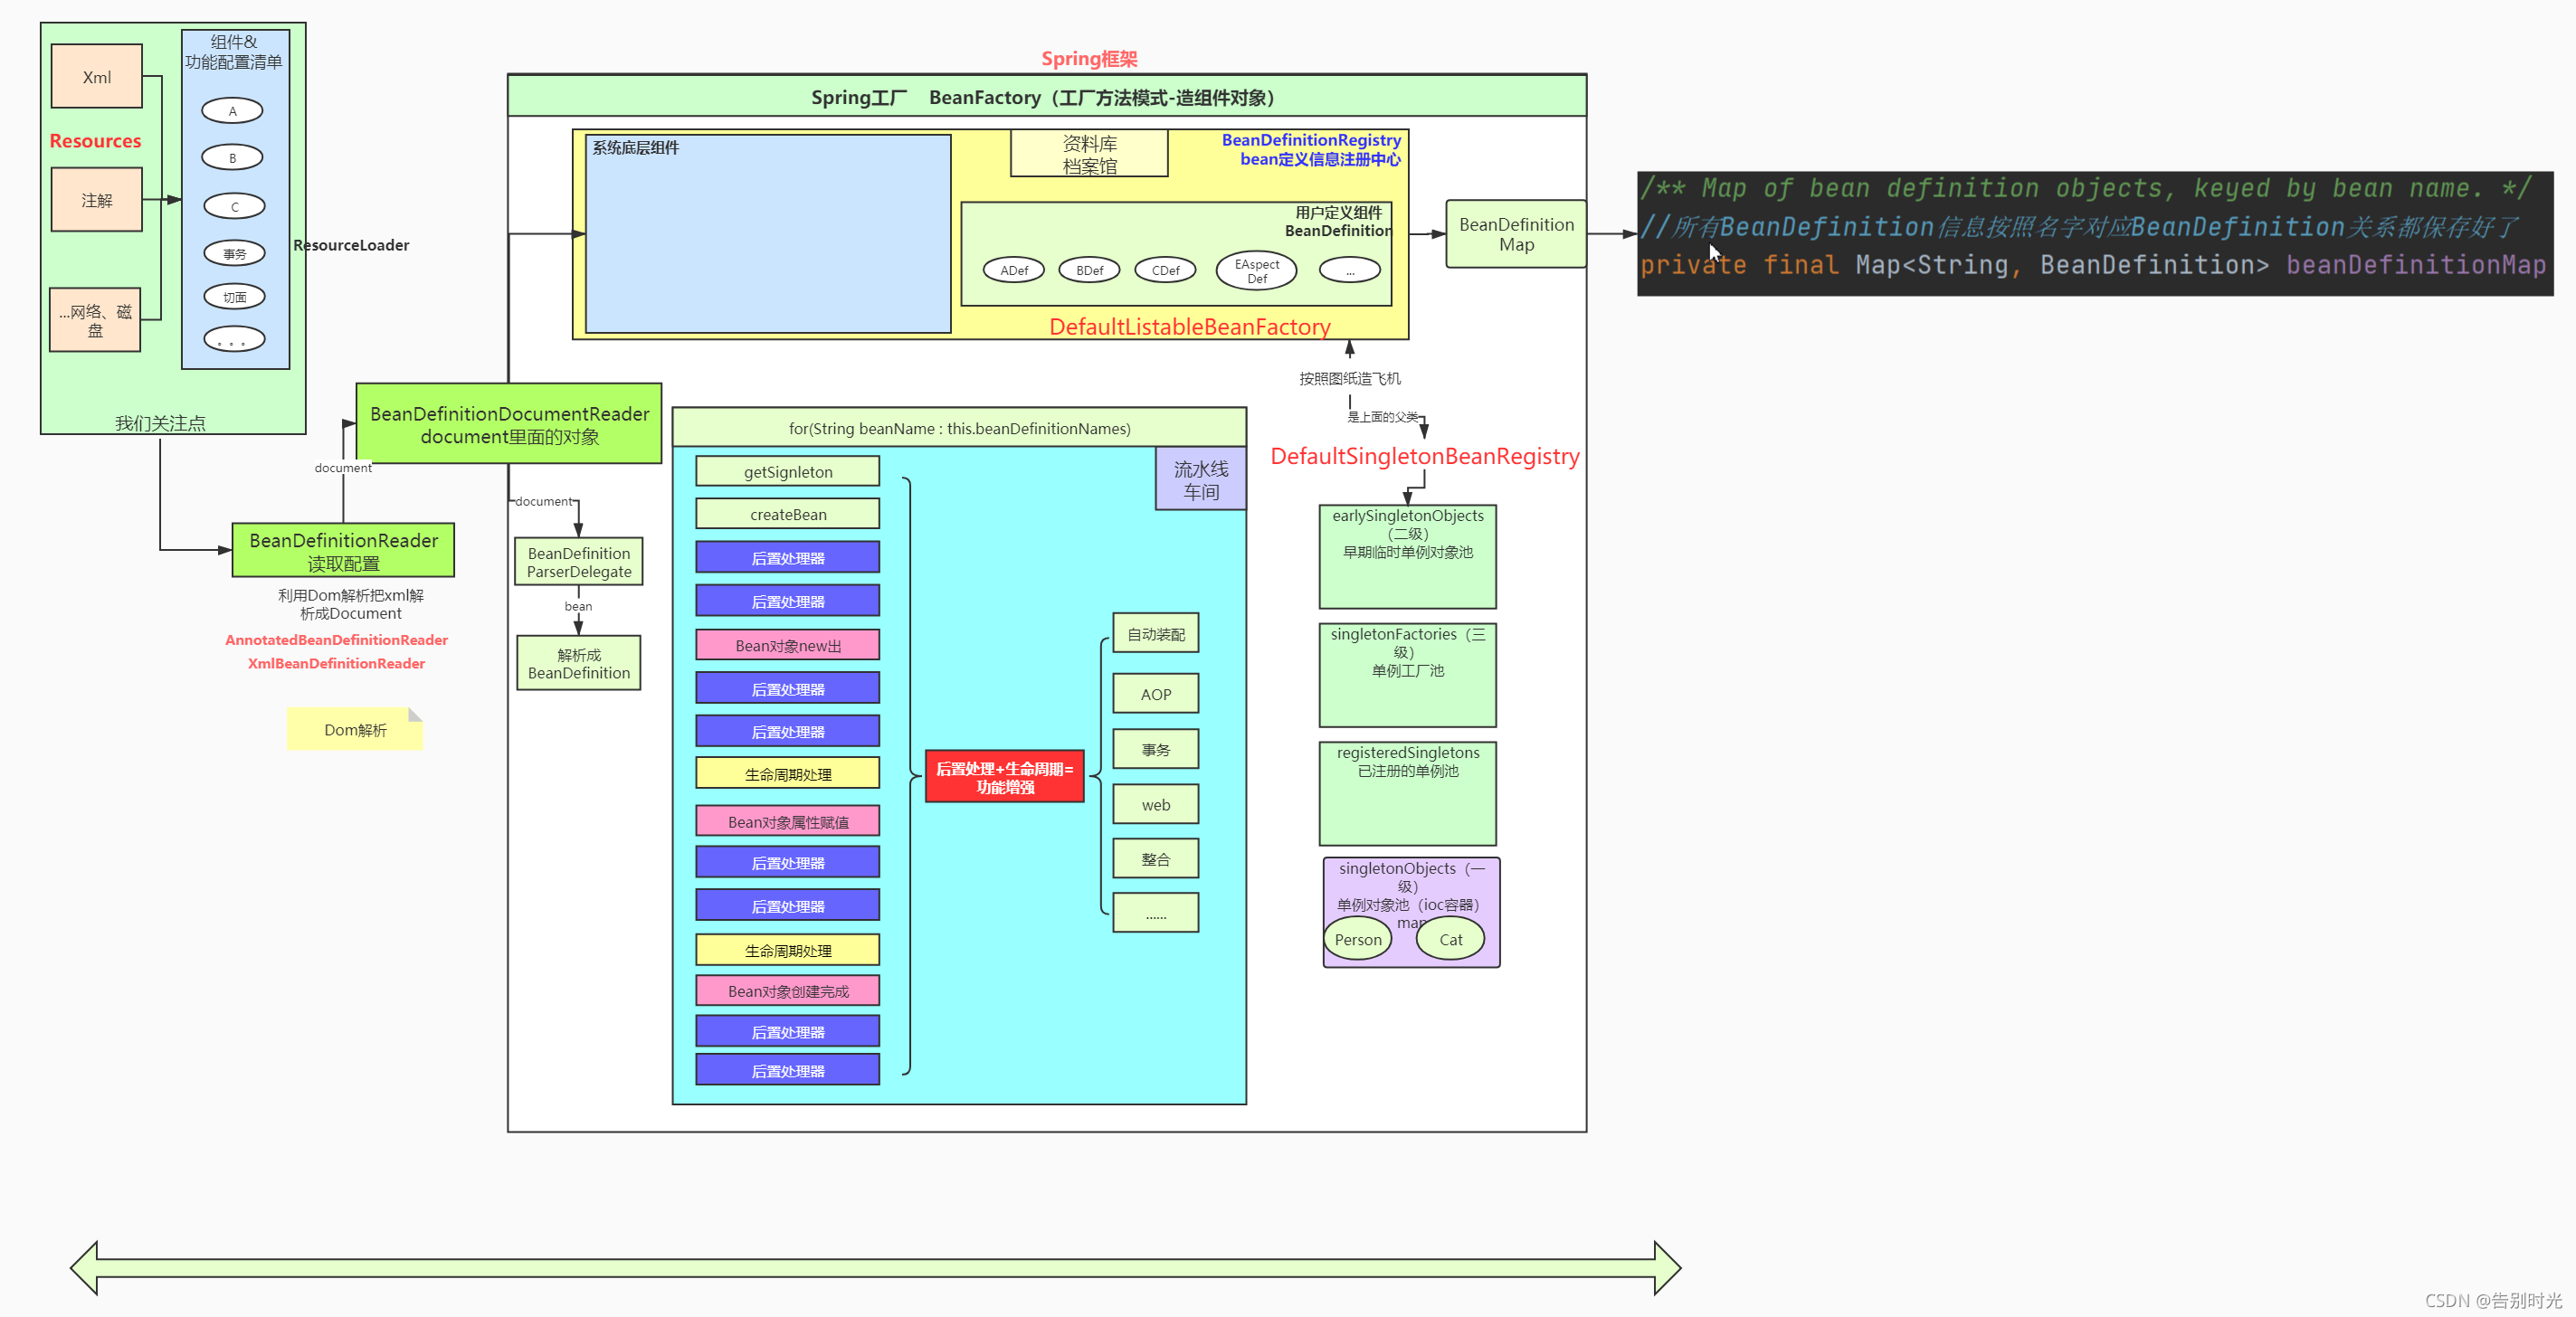Click the 利用Dom解析把xml解析成Document note
2576x1317 pixels.
pos(351,604)
